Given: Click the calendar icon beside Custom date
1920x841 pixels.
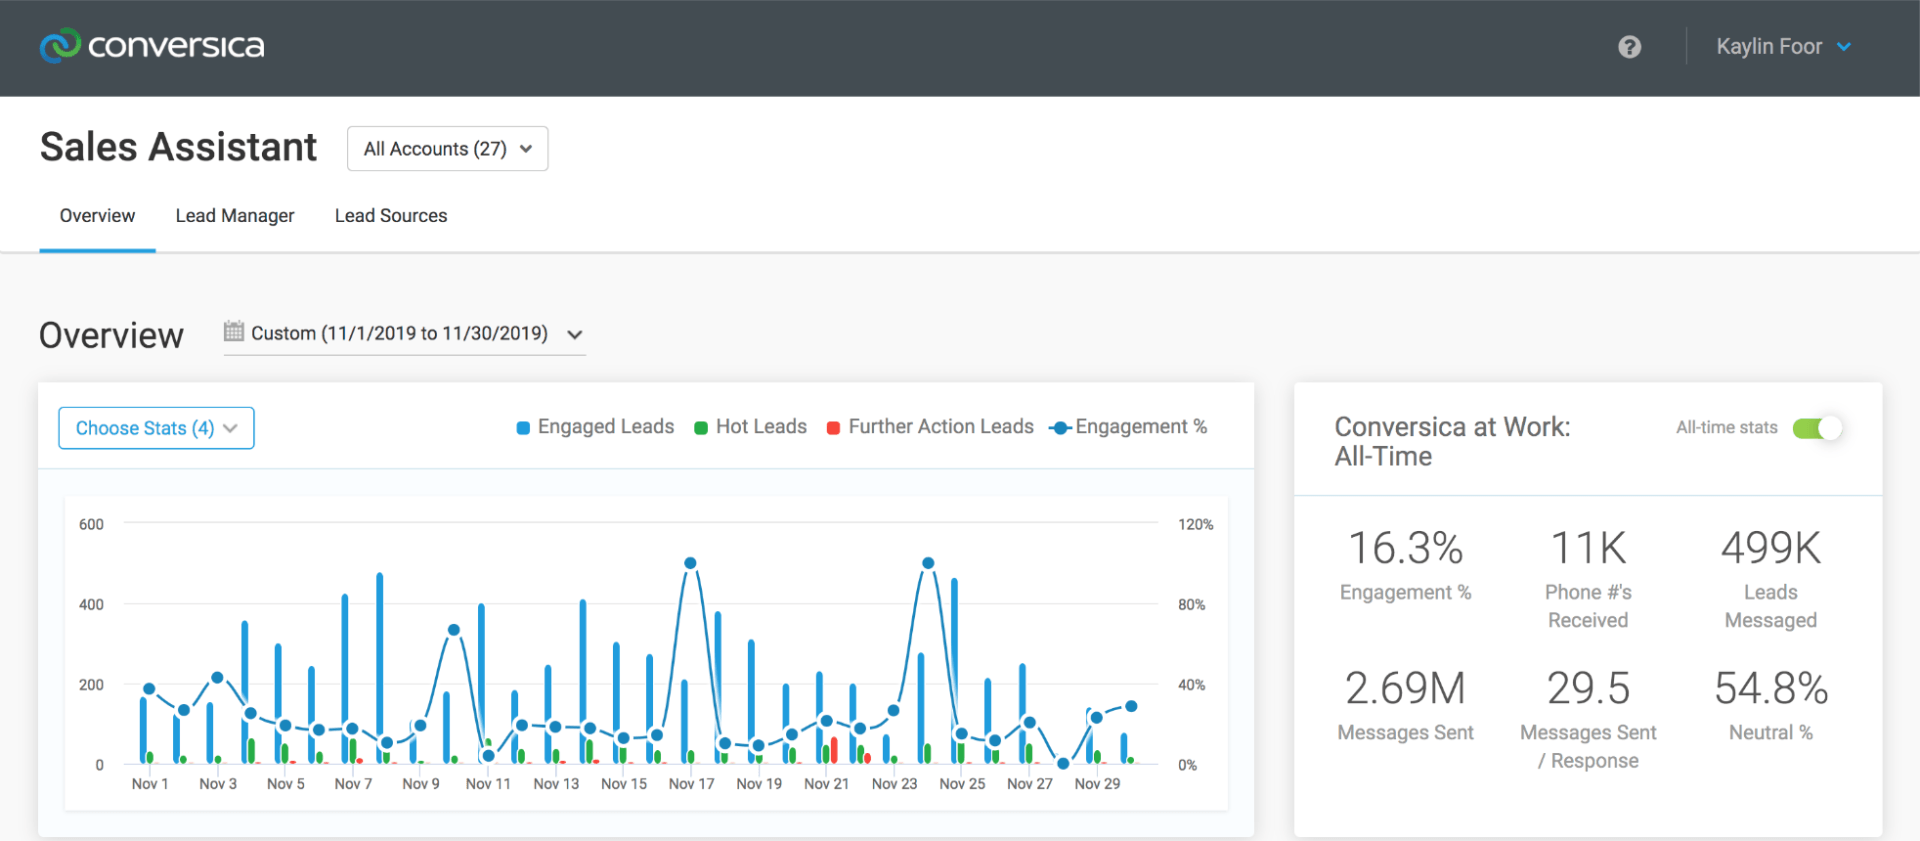Looking at the screenshot, I should point(234,331).
